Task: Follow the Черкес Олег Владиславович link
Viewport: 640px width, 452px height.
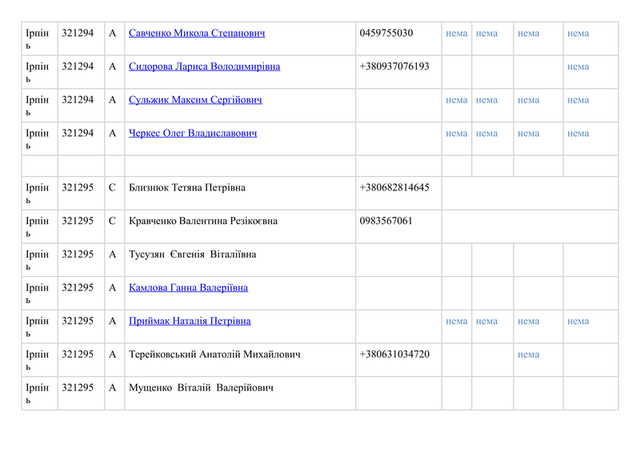Action: point(193,133)
